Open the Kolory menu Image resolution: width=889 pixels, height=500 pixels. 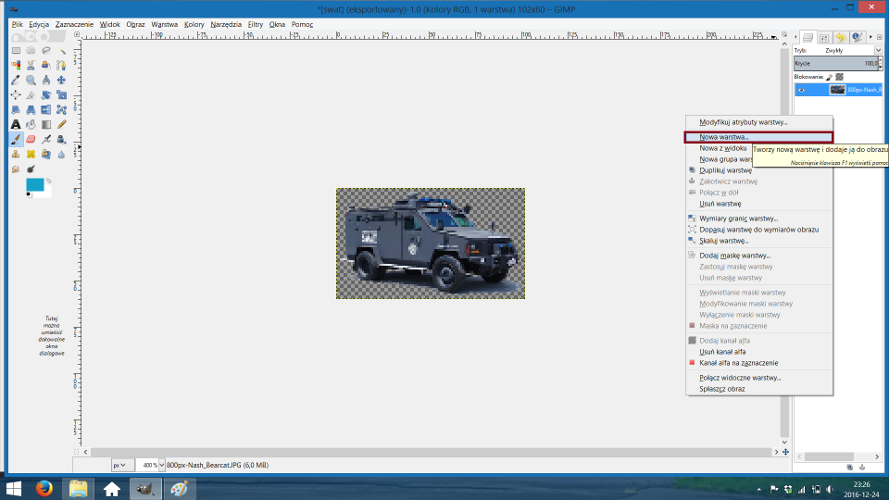[194, 24]
